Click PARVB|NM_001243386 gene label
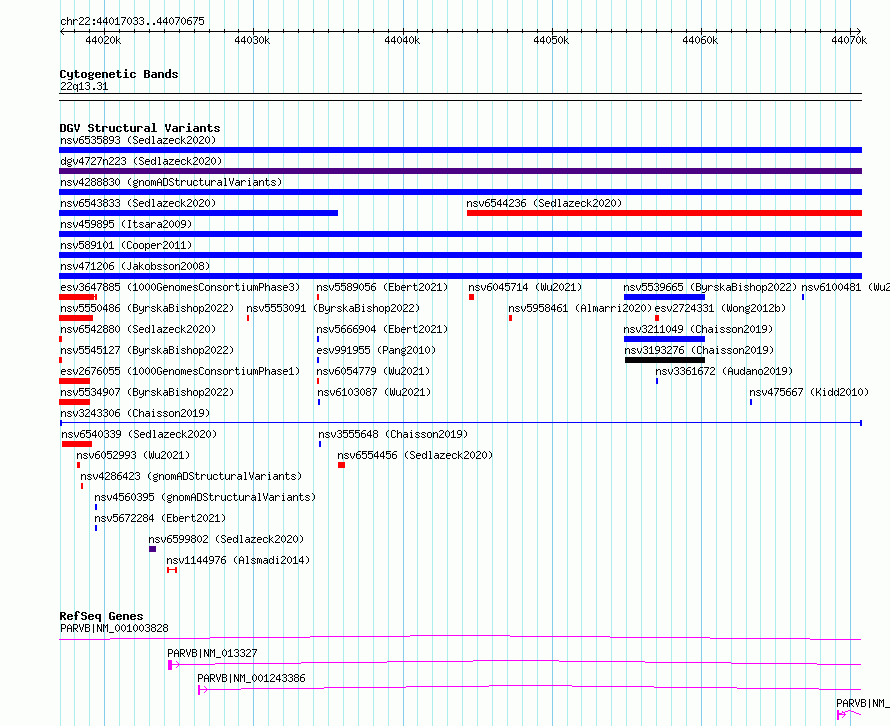 (251, 678)
